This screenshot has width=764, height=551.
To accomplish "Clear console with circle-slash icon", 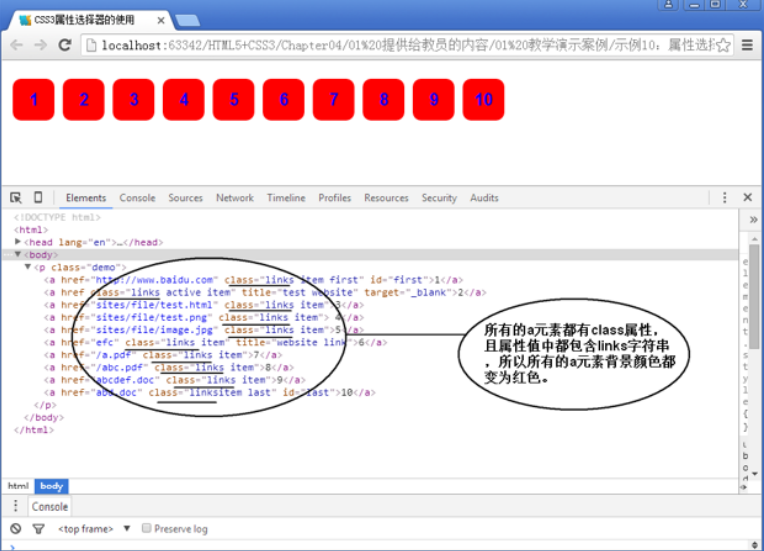I will click(x=16, y=529).
